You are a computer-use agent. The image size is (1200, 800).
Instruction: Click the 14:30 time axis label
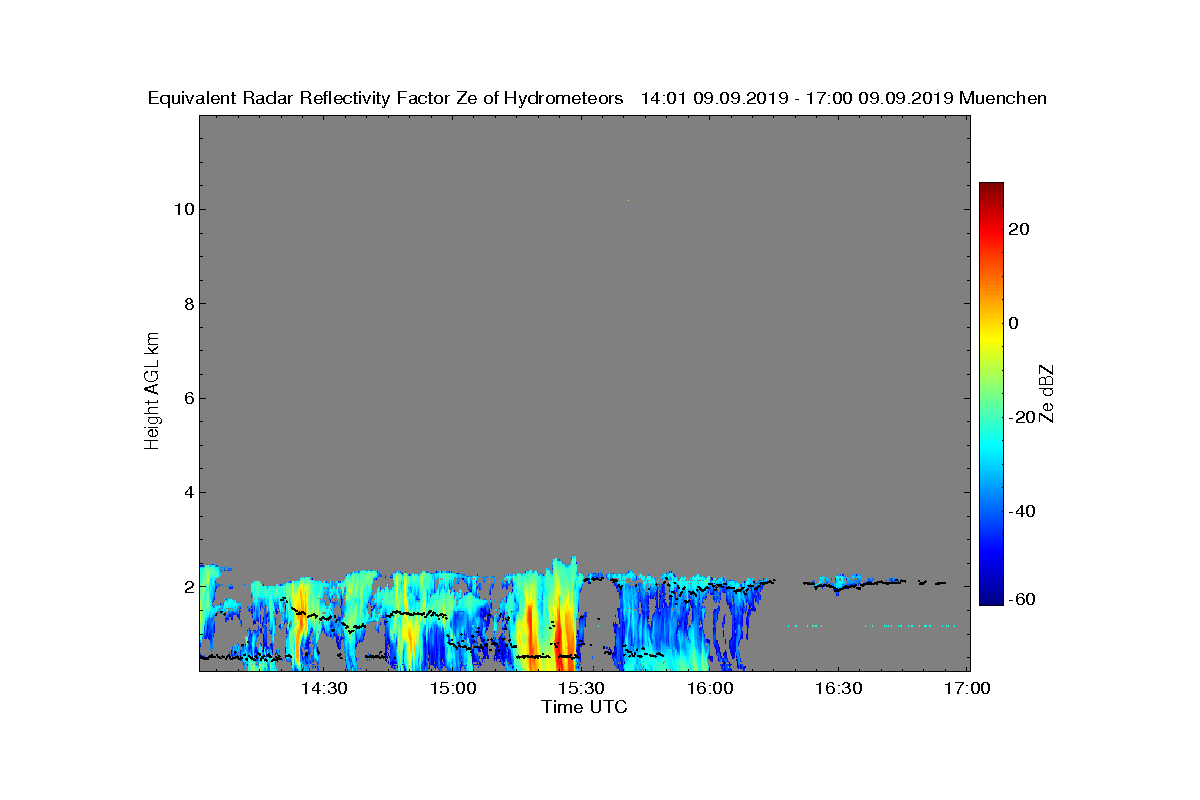click(x=324, y=688)
